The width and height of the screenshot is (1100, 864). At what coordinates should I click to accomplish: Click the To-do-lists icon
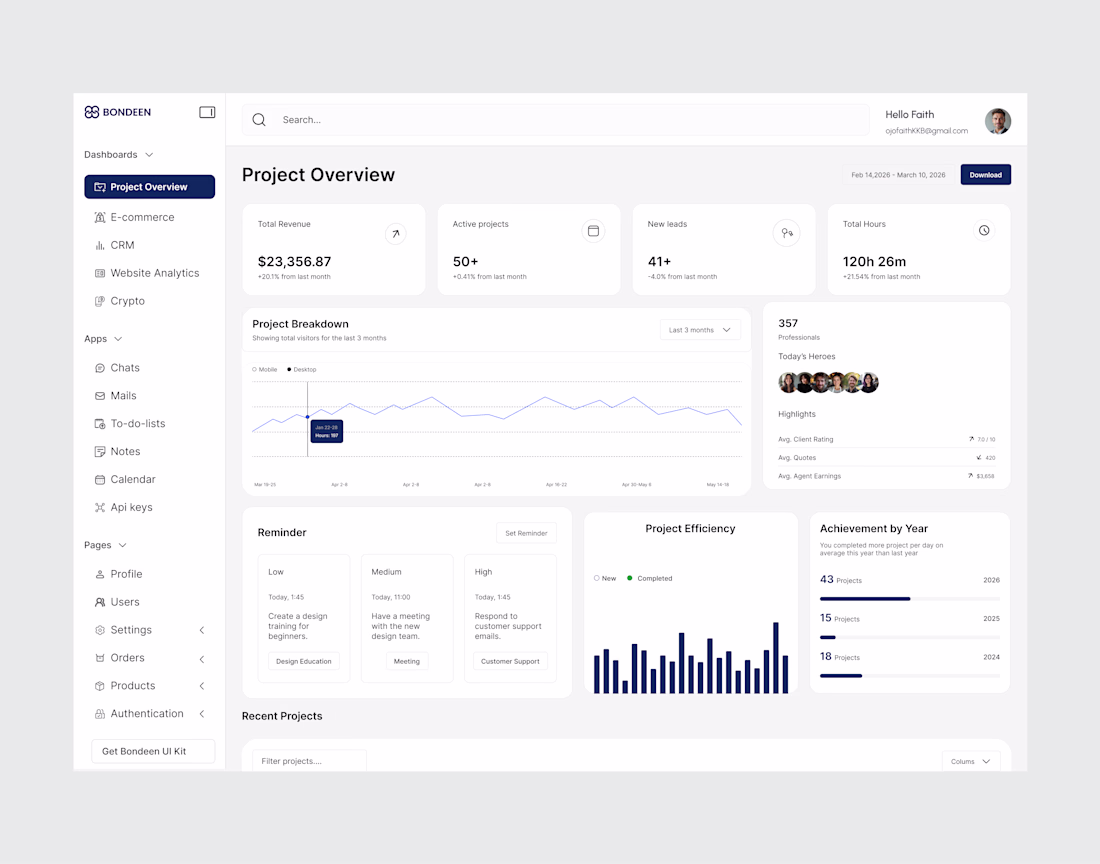(100, 424)
